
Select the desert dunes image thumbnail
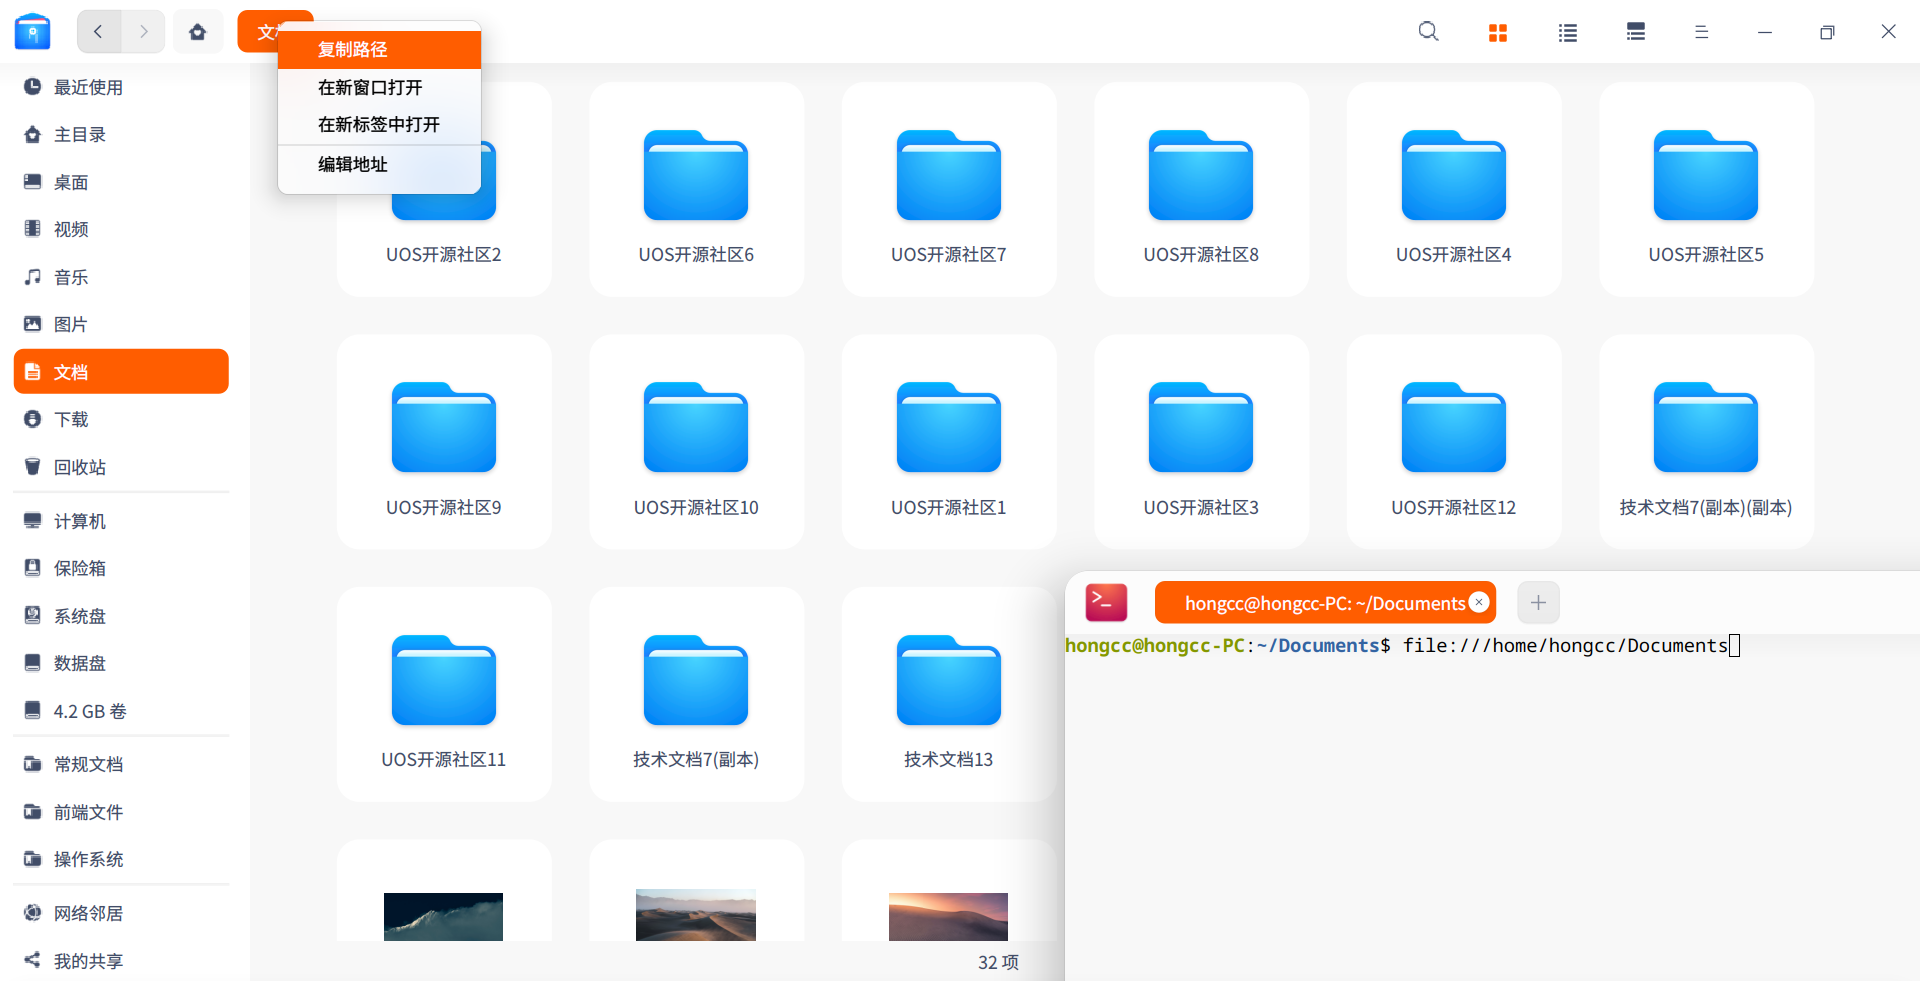[x=696, y=915]
